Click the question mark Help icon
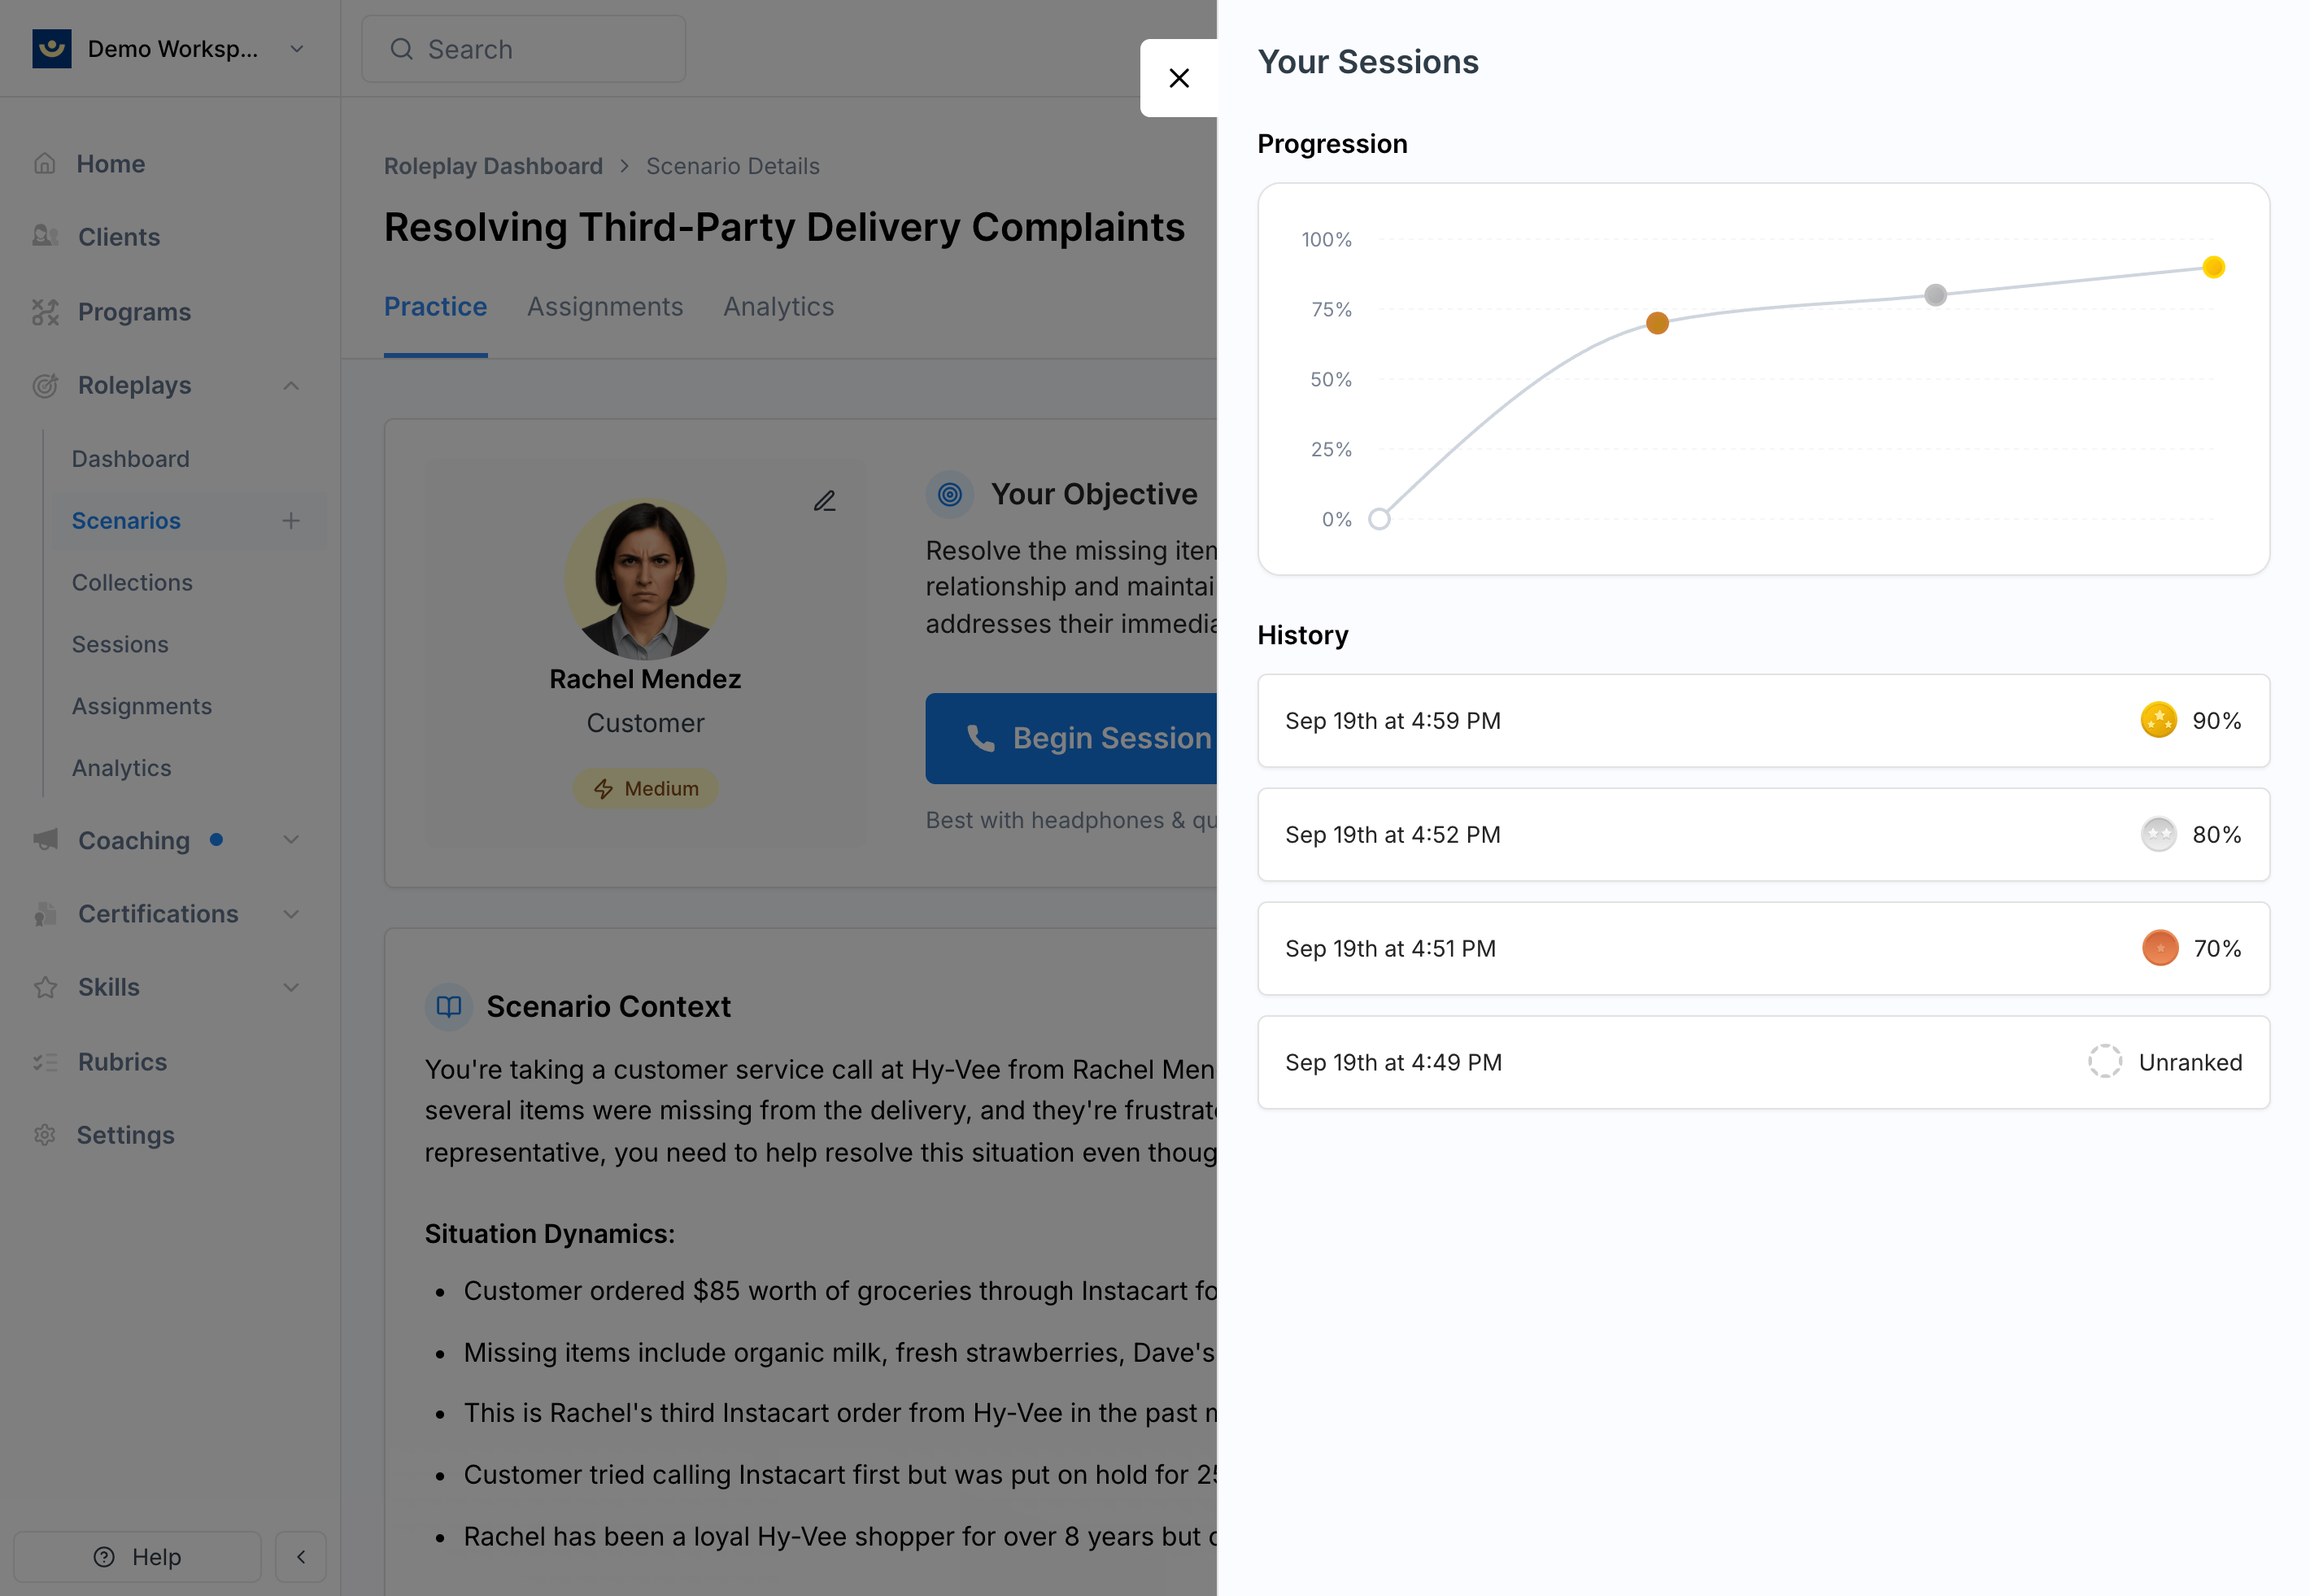Screen dimensions: 2310x1596 pos(104,1557)
